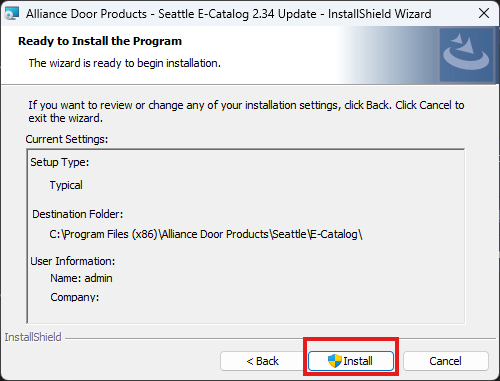The width and height of the screenshot is (500, 381).
Task: Click the InstallShield brand label
Action: pos(33,337)
